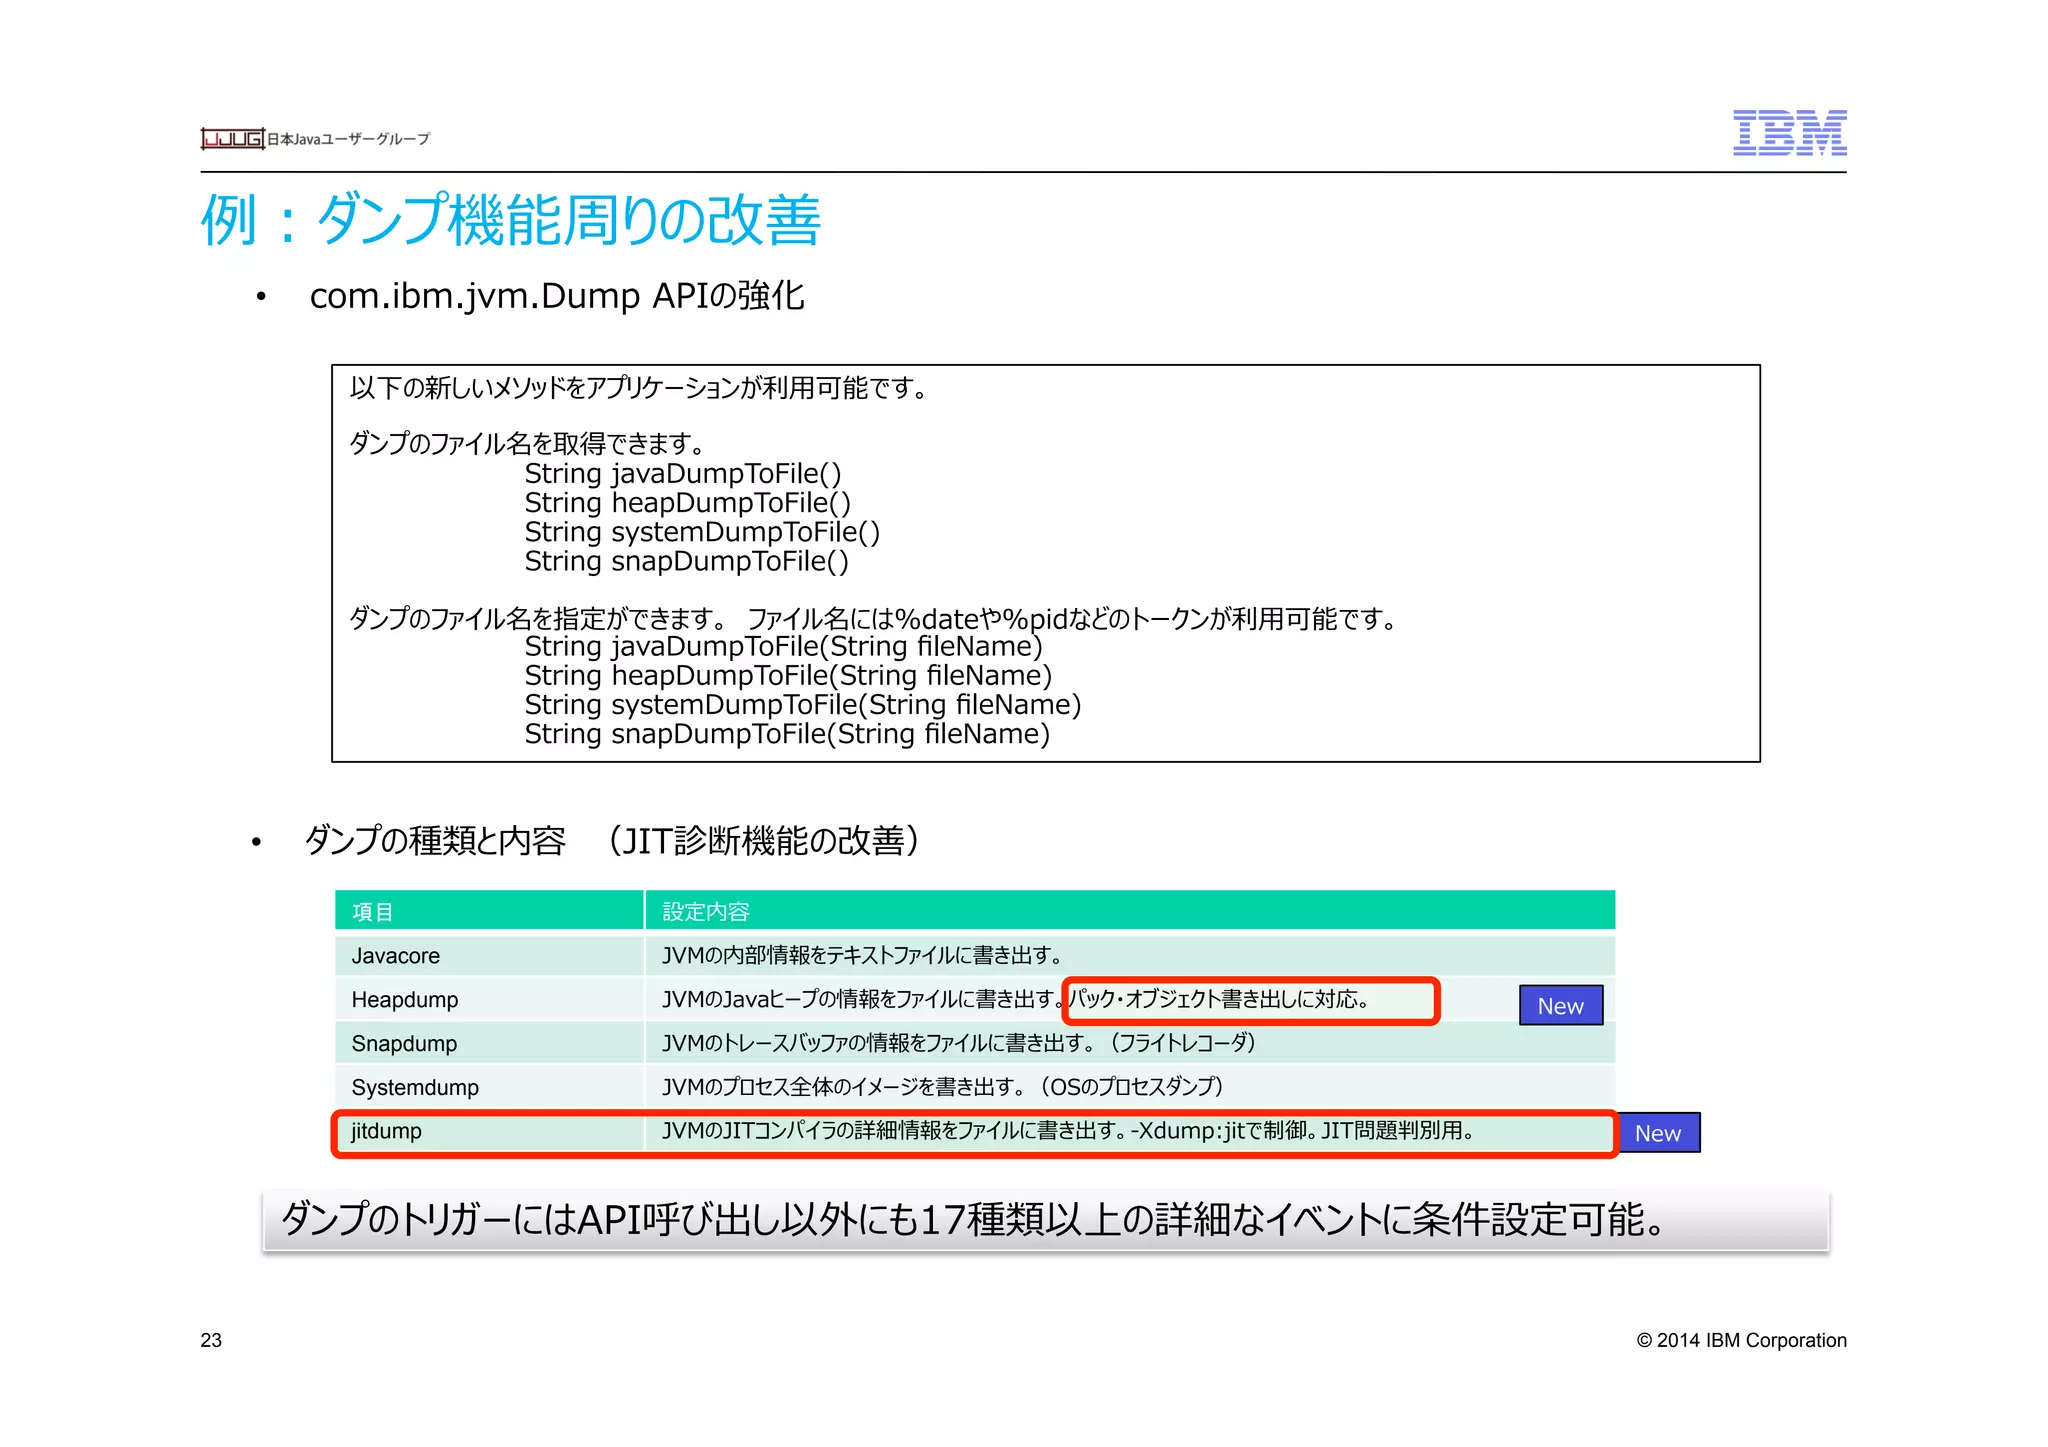
Task: Select line String snapDumpToFile()
Action: [687, 561]
